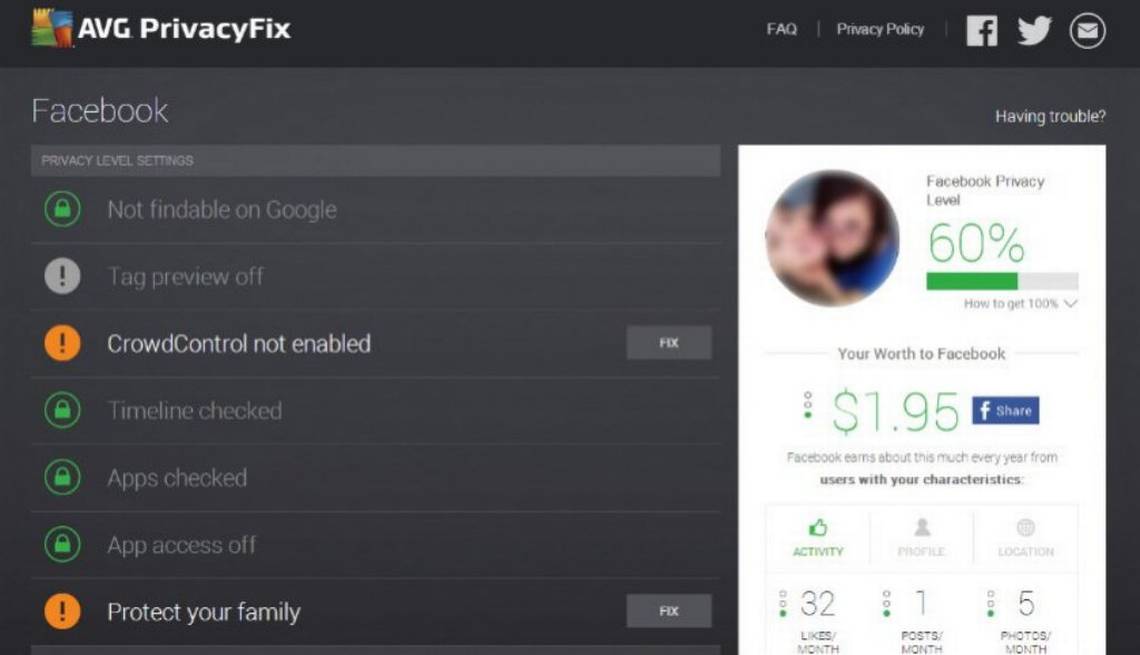This screenshot has height=655, width=1140.
Task: Switch to the Profile tab
Action: click(x=922, y=537)
